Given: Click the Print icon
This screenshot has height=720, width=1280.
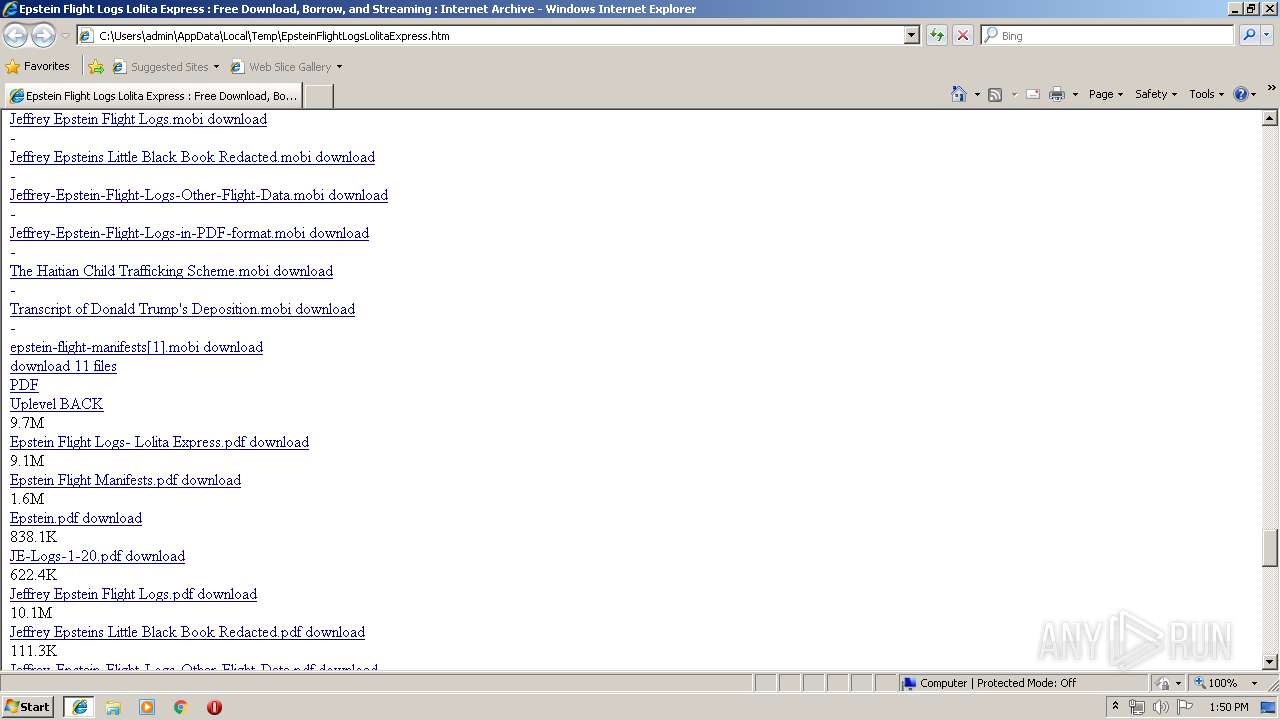Looking at the screenshot, I should tap(1057, 94).
